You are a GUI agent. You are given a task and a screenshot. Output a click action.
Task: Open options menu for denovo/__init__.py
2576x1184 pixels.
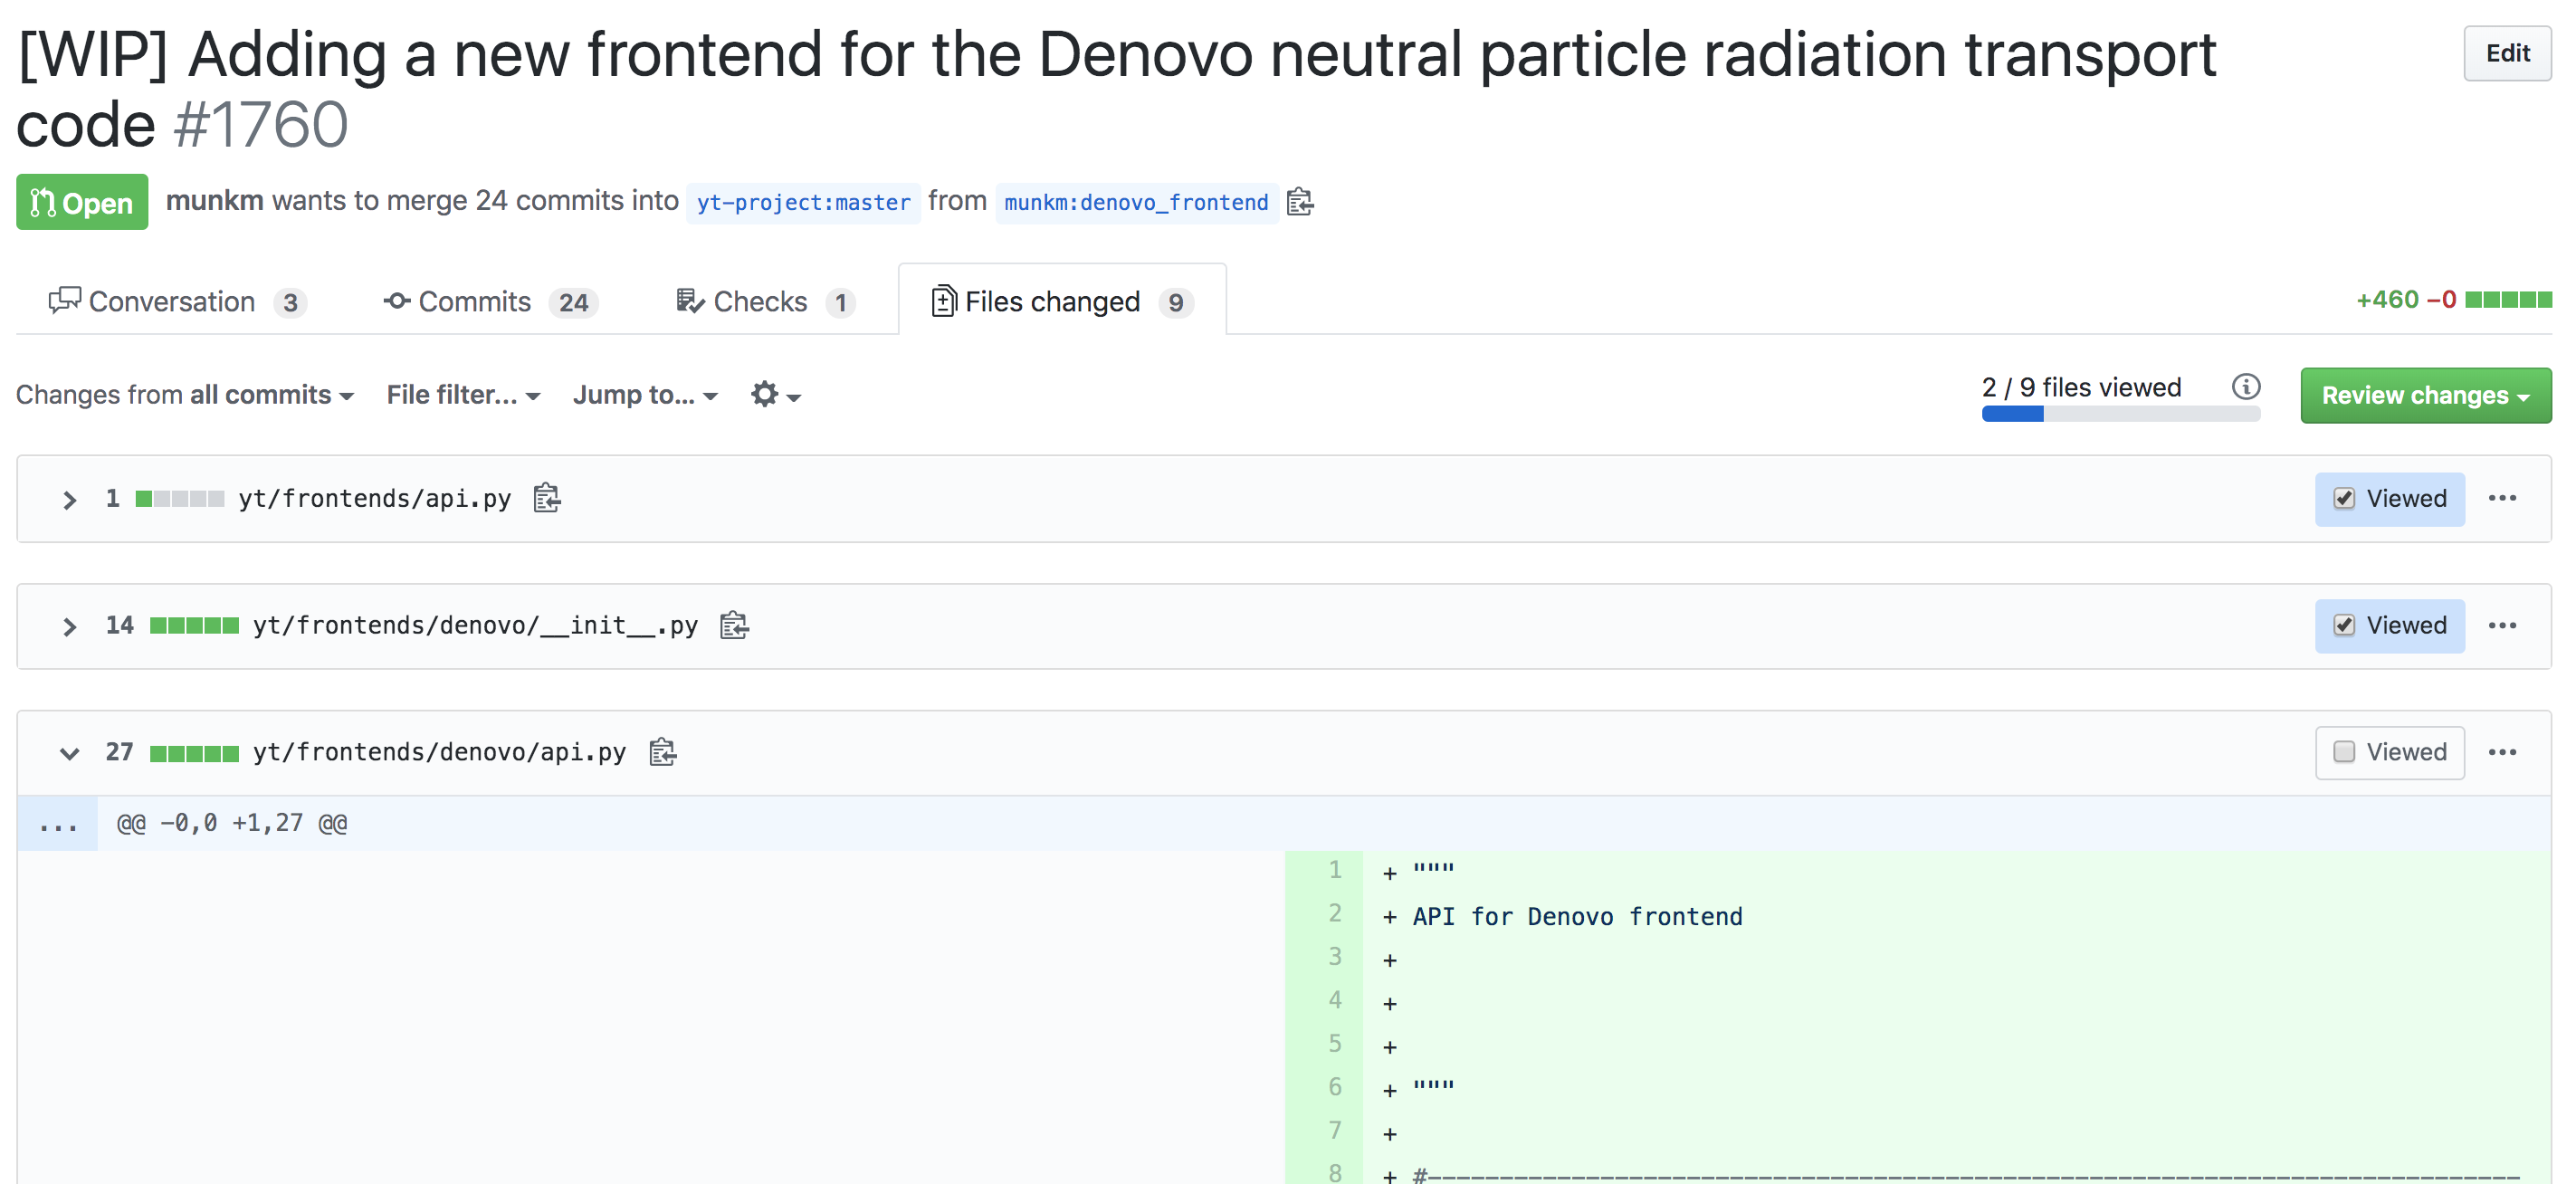pyautogui.click(x=2502, y=625)
